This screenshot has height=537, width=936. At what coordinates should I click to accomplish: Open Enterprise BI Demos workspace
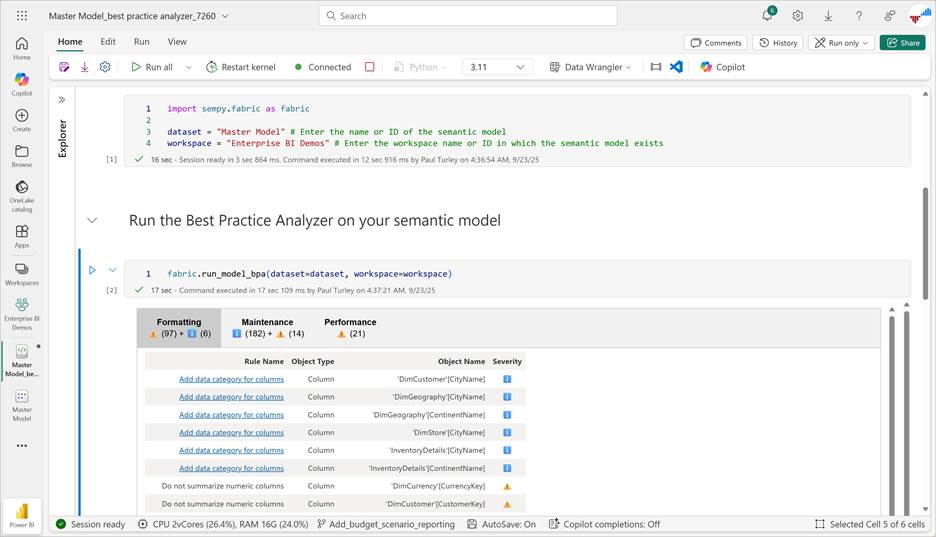[x=21, y=314]
